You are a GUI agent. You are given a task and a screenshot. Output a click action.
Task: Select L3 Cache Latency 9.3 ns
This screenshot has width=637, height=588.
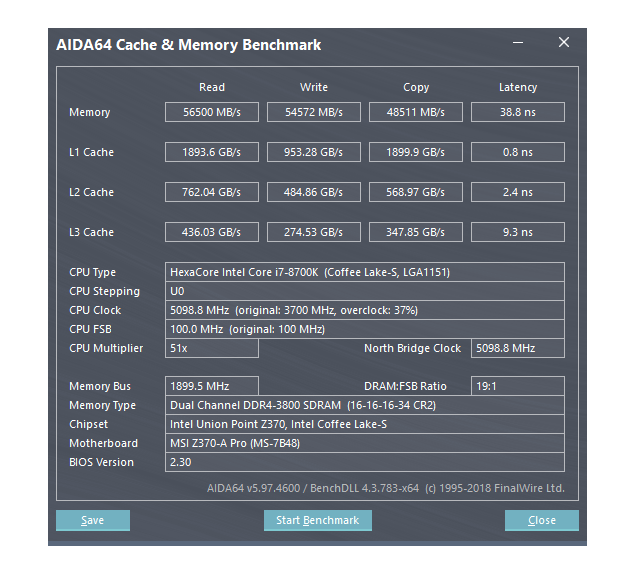tap(518, 232)
